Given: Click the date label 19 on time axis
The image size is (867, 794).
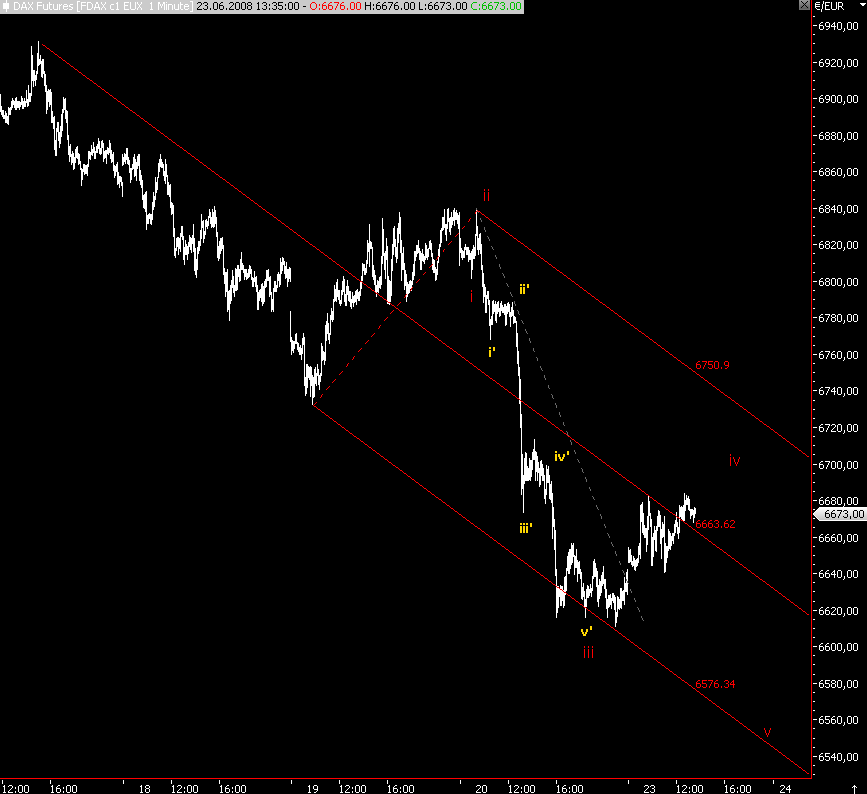Looking at the screenshot, I should click(313, 789).
